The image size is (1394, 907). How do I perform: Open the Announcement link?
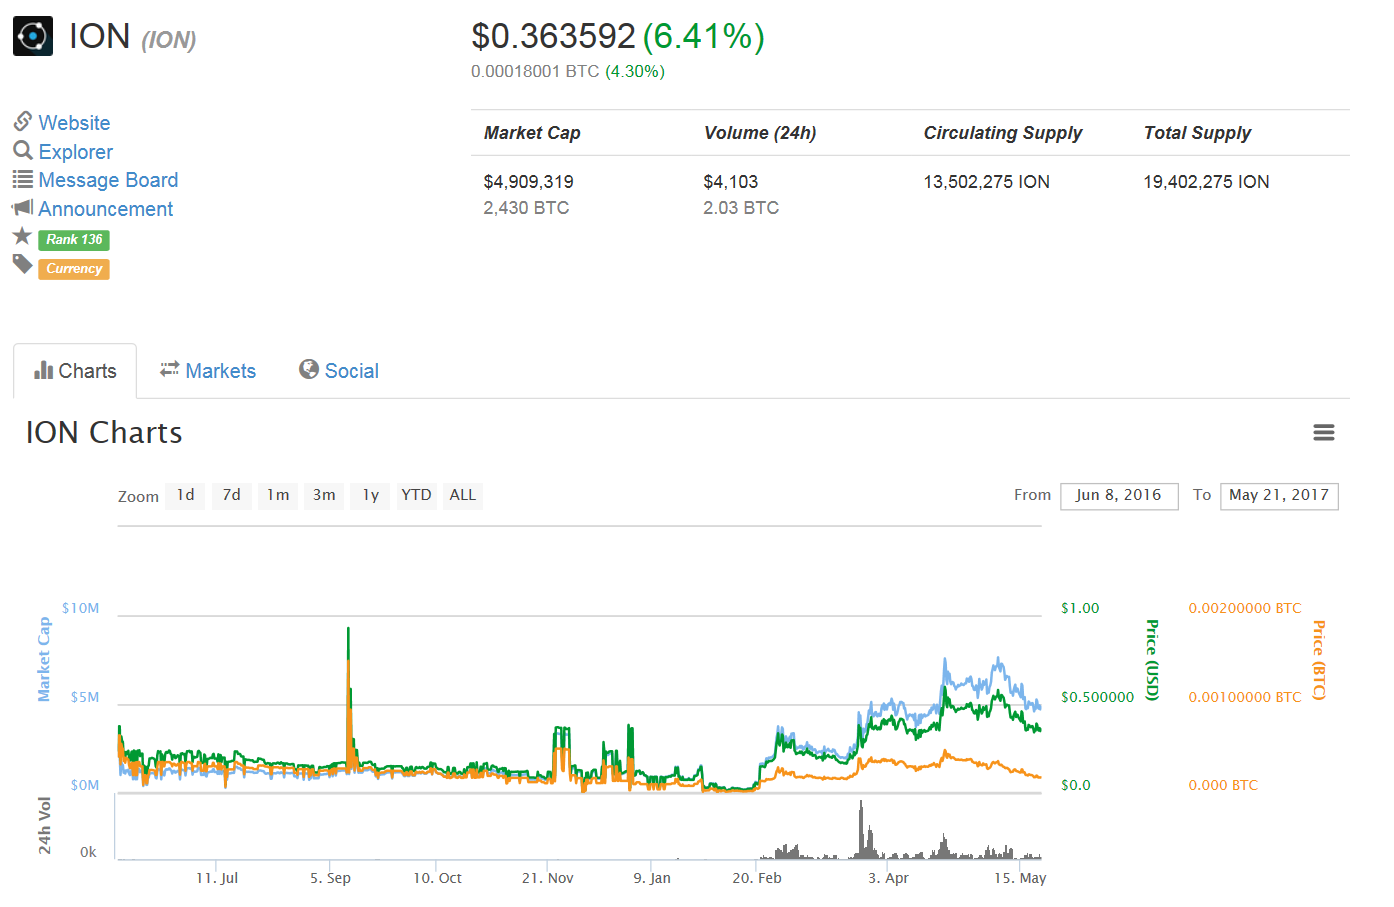(x=105, y=209)
